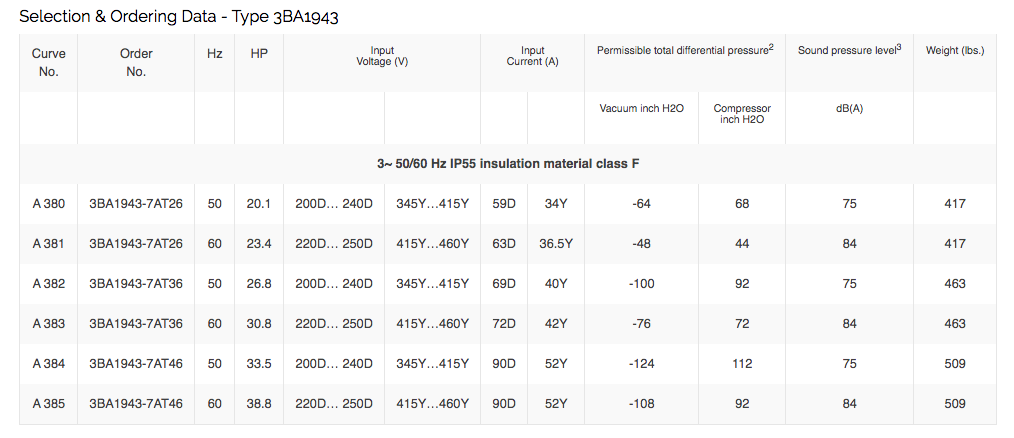The image size is (1014, 438).
Task: Click the Sound pressure level header
Action: click(x=849, y=50)
